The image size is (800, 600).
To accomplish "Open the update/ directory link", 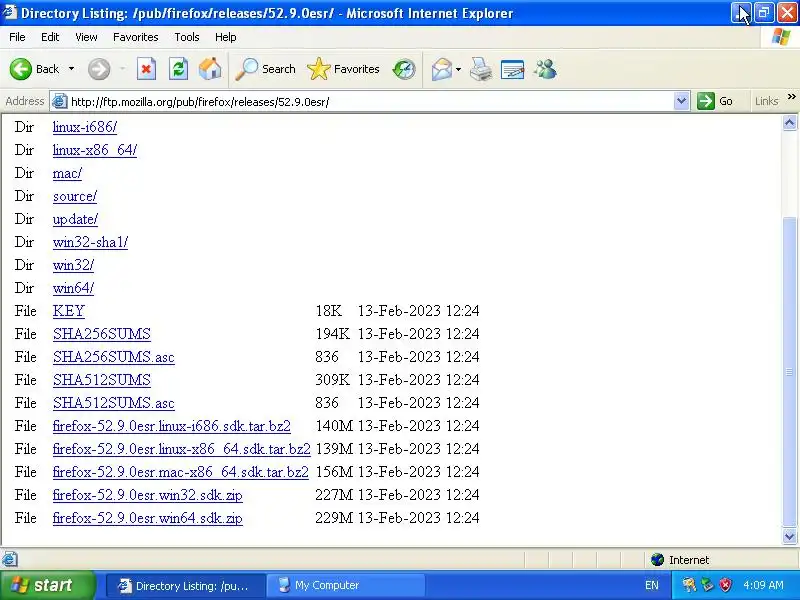I will coord(75,219).
